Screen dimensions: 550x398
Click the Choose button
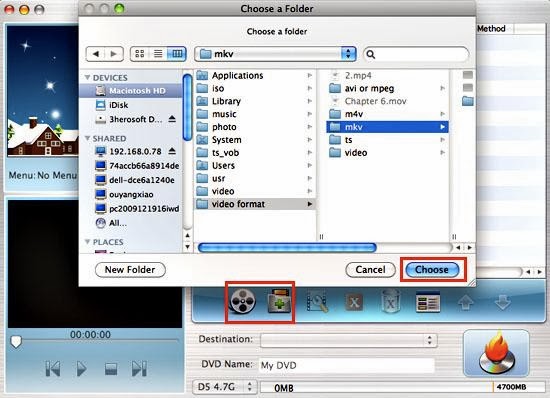[432, 270]
